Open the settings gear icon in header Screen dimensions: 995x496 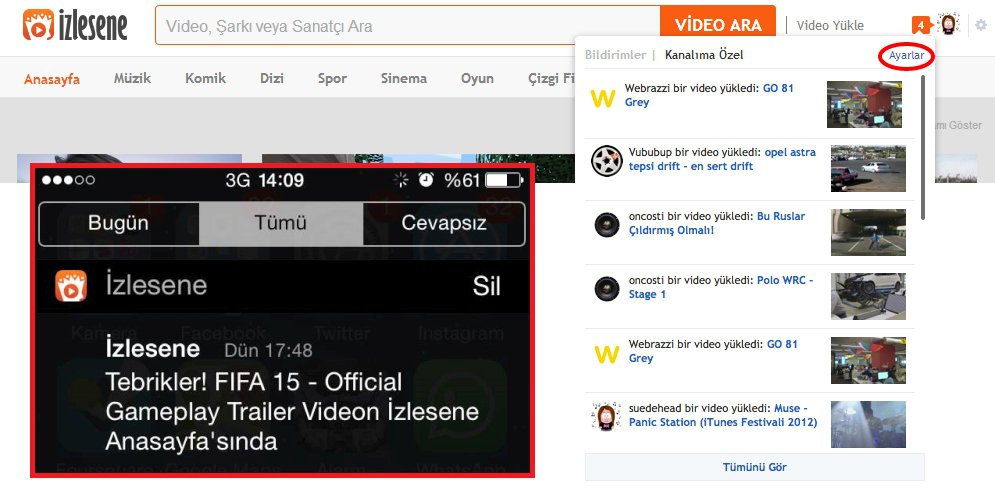(x=981, y=25)
